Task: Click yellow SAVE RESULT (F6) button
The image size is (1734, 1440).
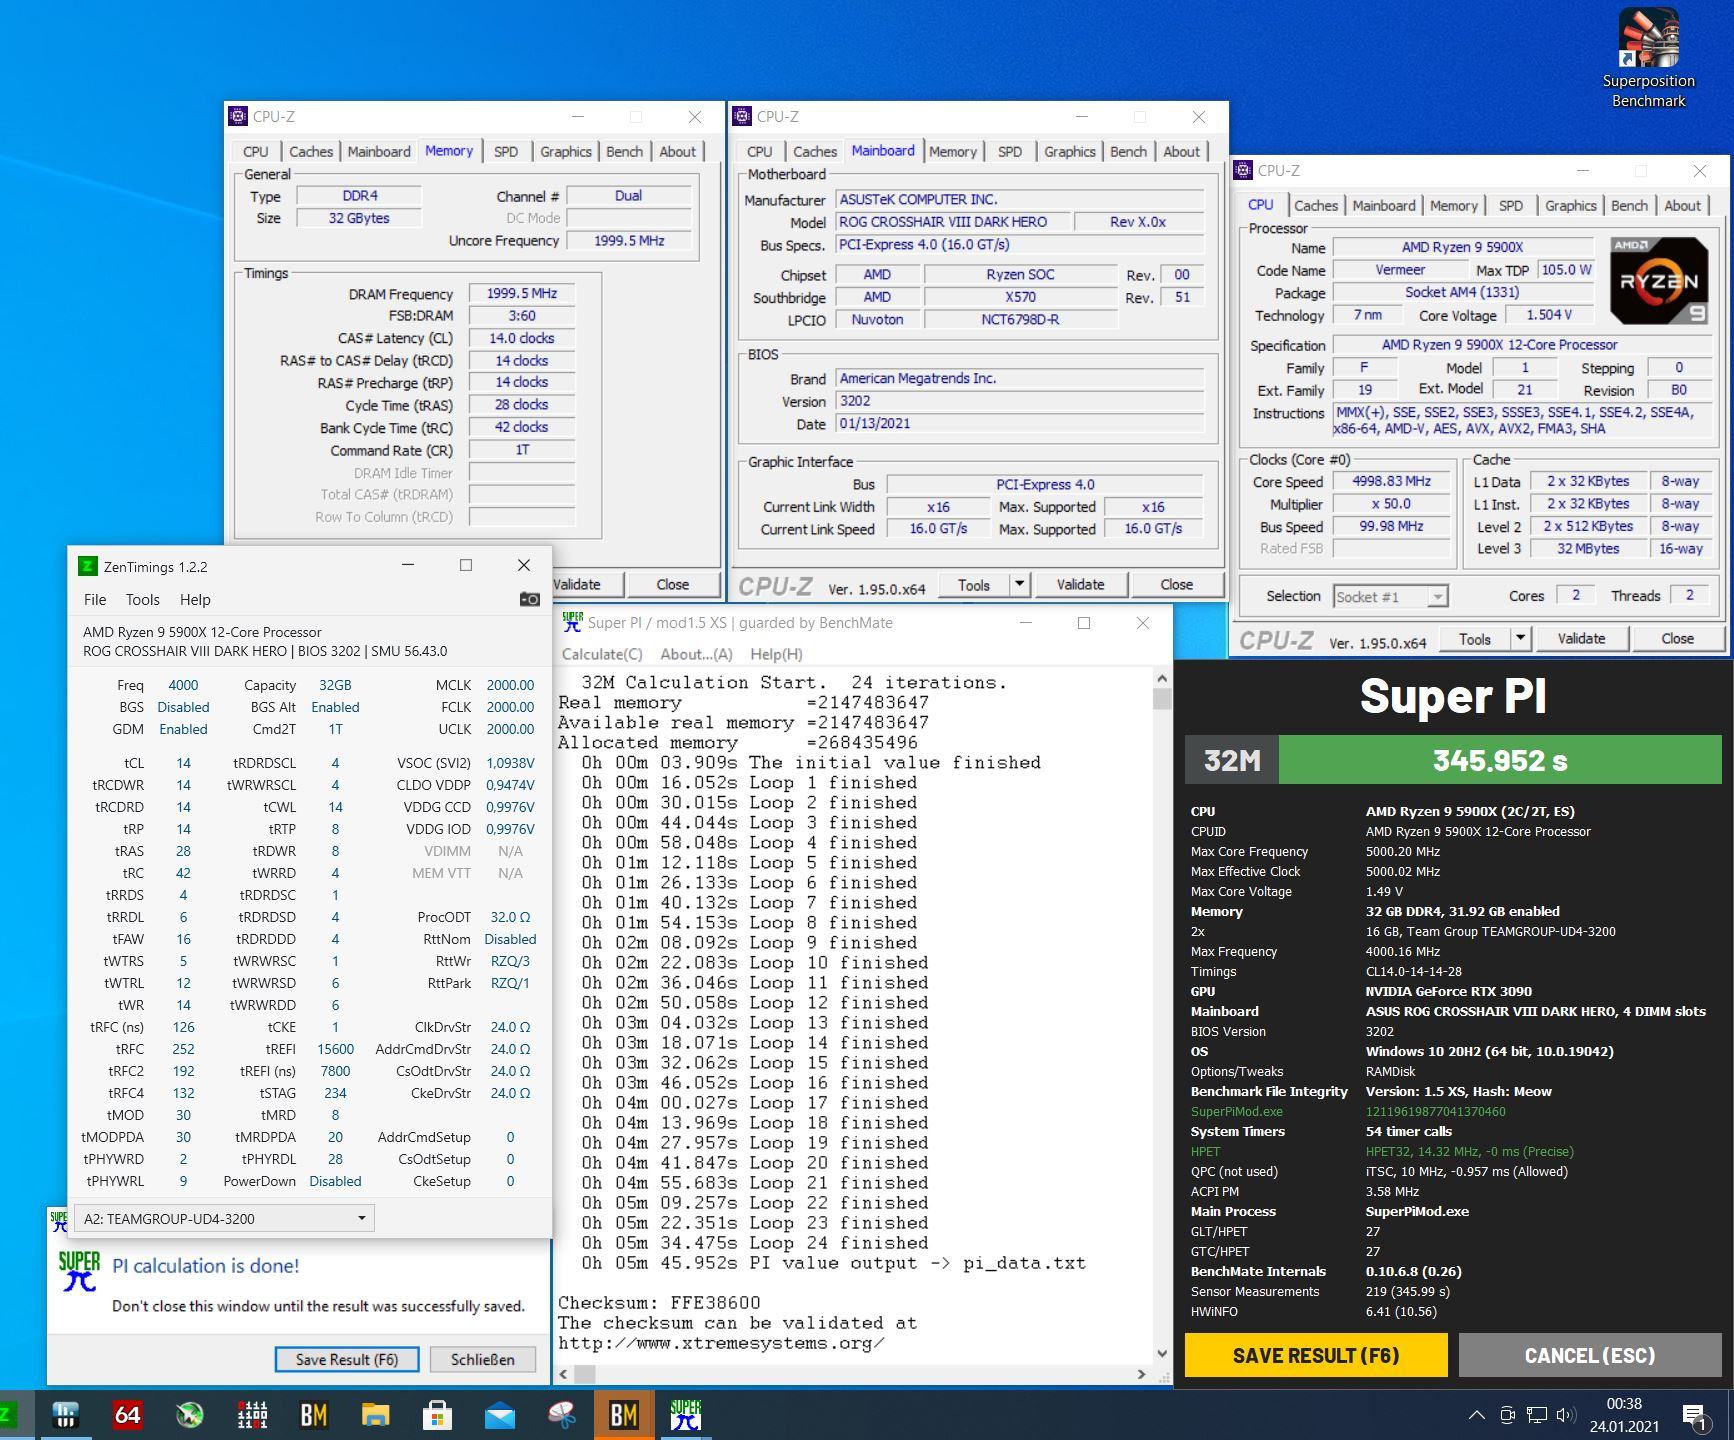Action: tap(1316, 1355)
